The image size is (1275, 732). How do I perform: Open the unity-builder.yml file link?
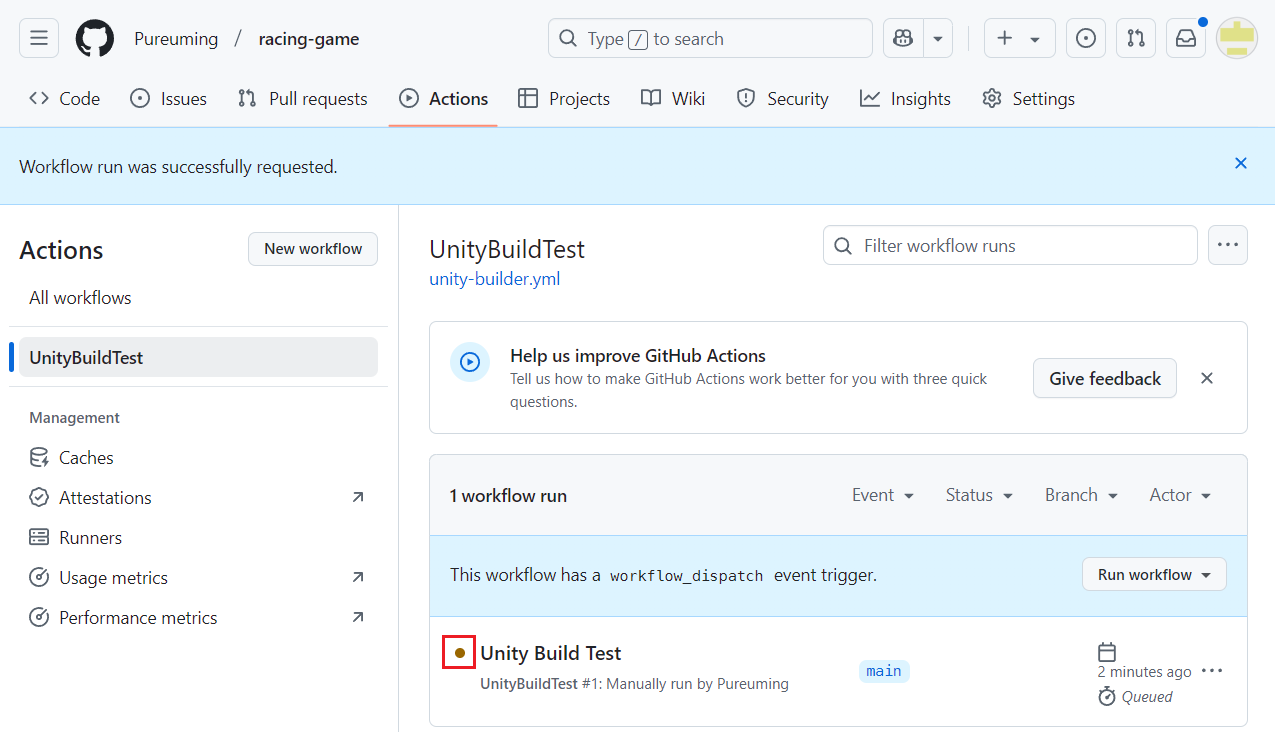click(495, 279)
